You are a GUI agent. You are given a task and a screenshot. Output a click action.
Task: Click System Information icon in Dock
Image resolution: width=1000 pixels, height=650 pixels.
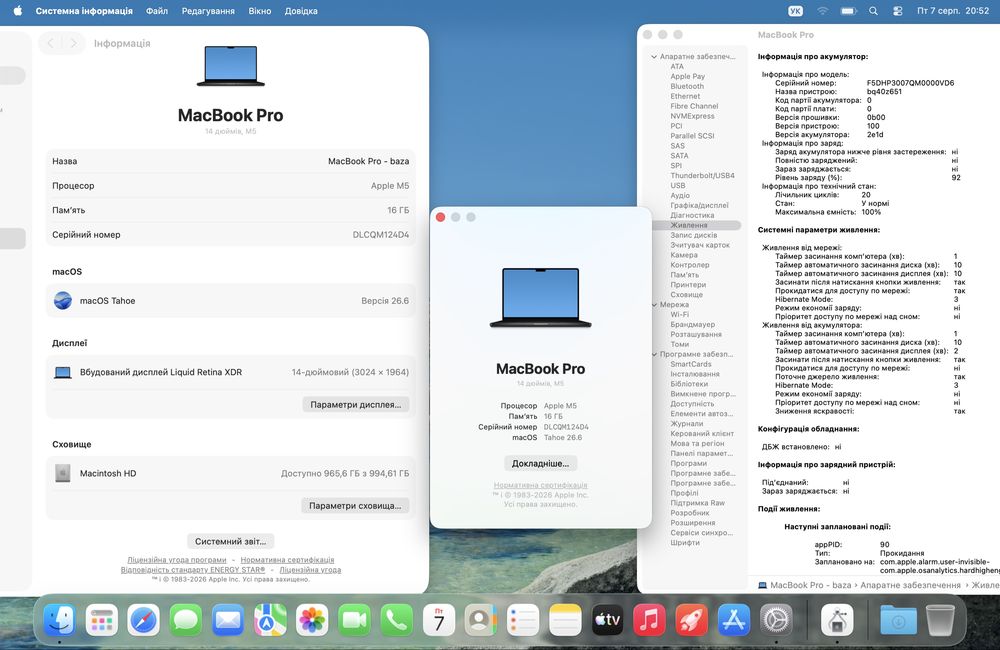click(x=837, y=619)
